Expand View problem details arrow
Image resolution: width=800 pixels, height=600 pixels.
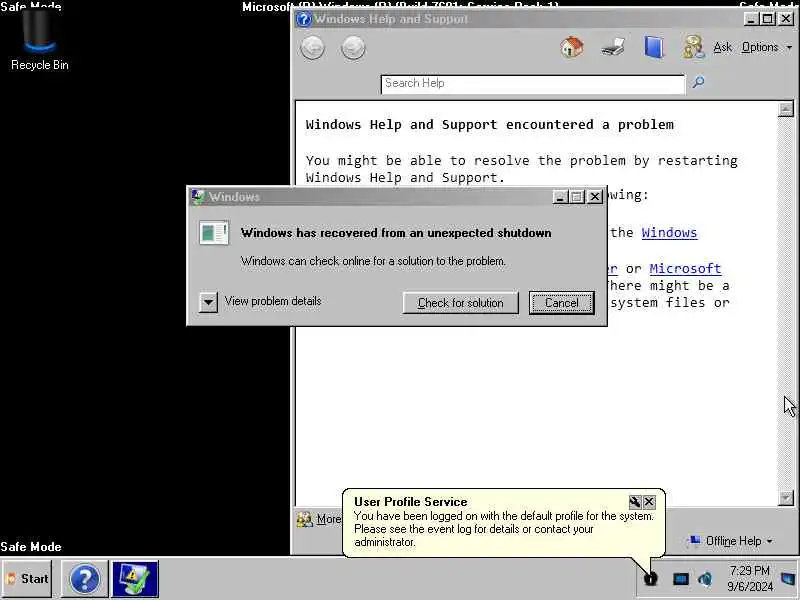208,302
